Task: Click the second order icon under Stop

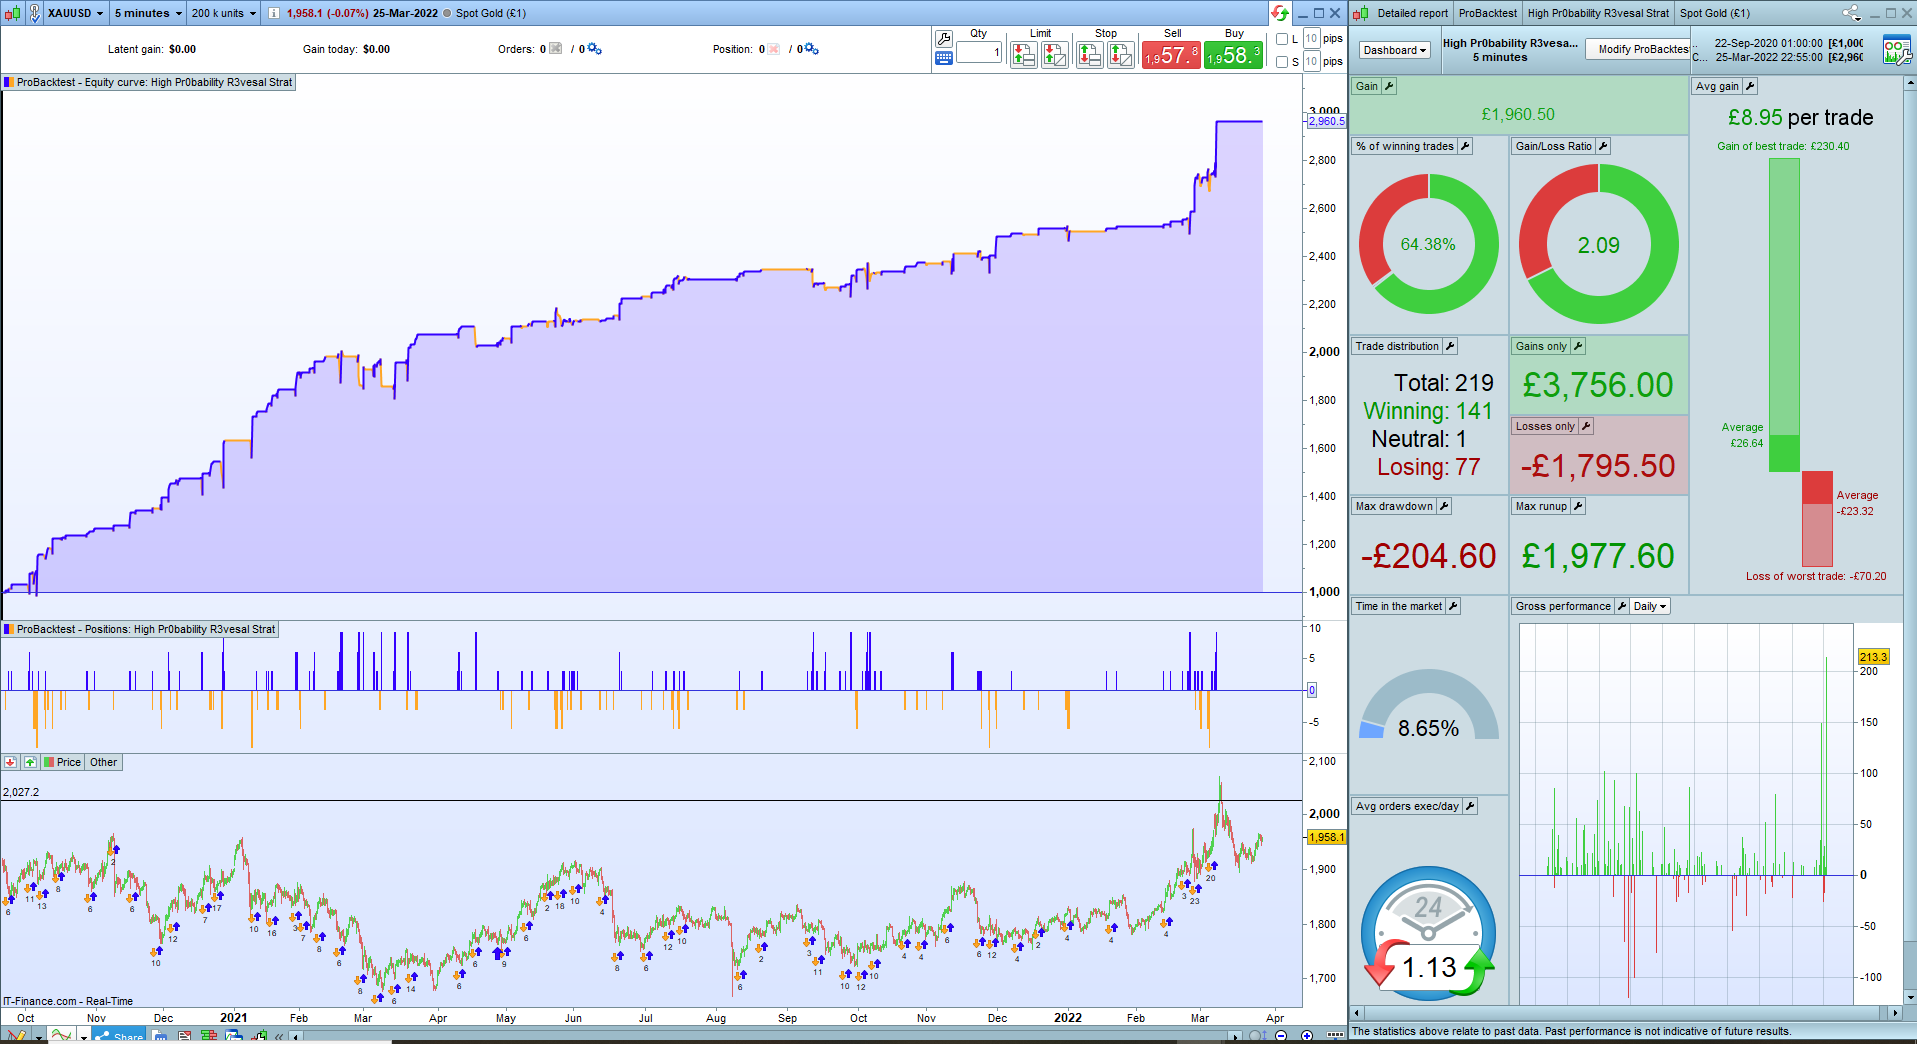Action: 1121,55
